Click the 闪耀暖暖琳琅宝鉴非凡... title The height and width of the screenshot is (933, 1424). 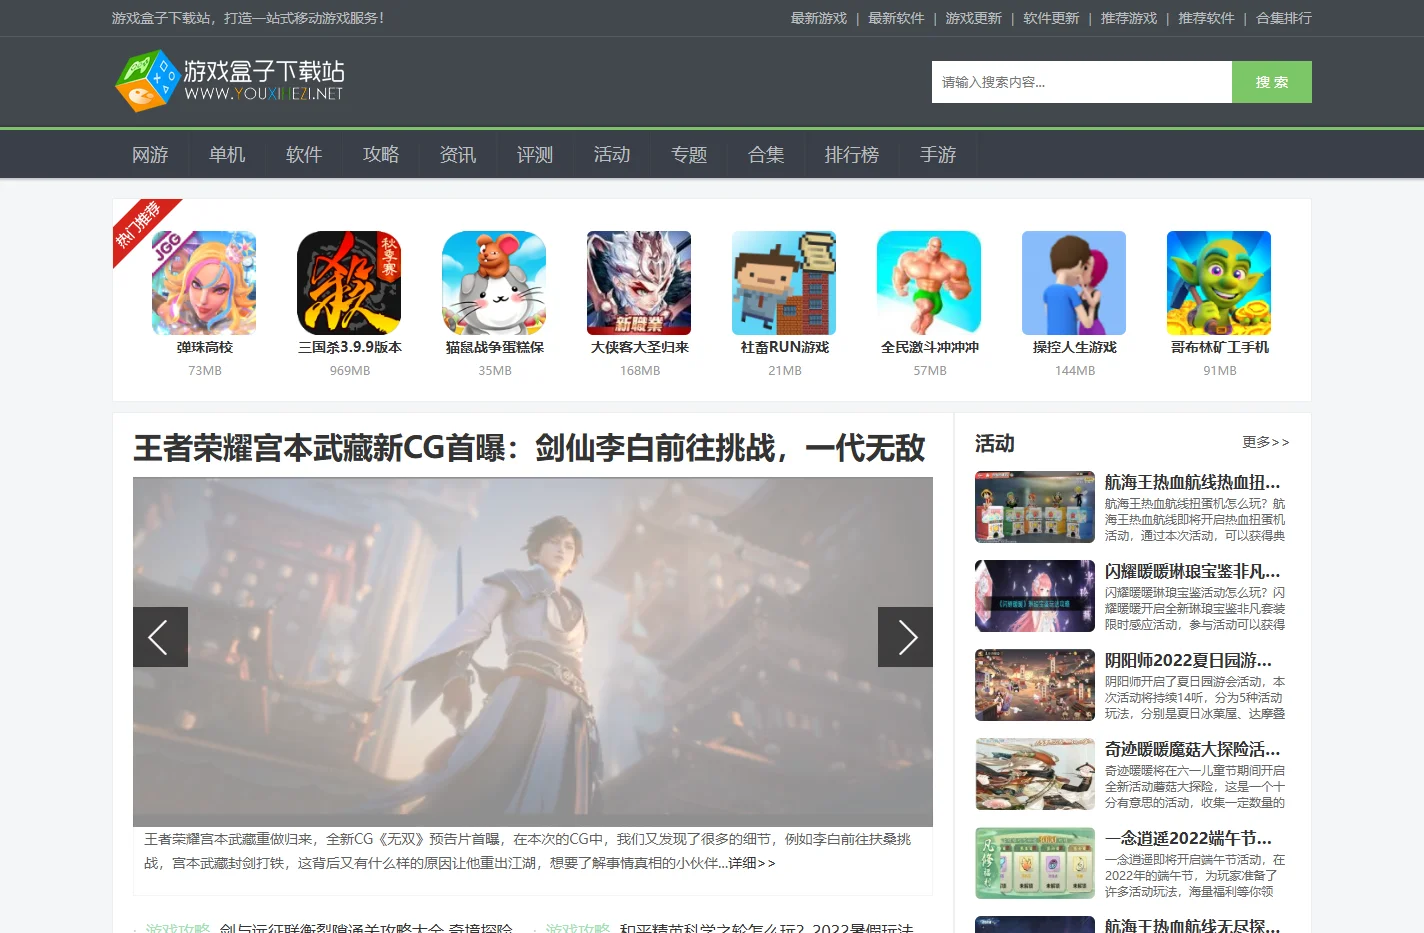click(x=1192, y=571)
